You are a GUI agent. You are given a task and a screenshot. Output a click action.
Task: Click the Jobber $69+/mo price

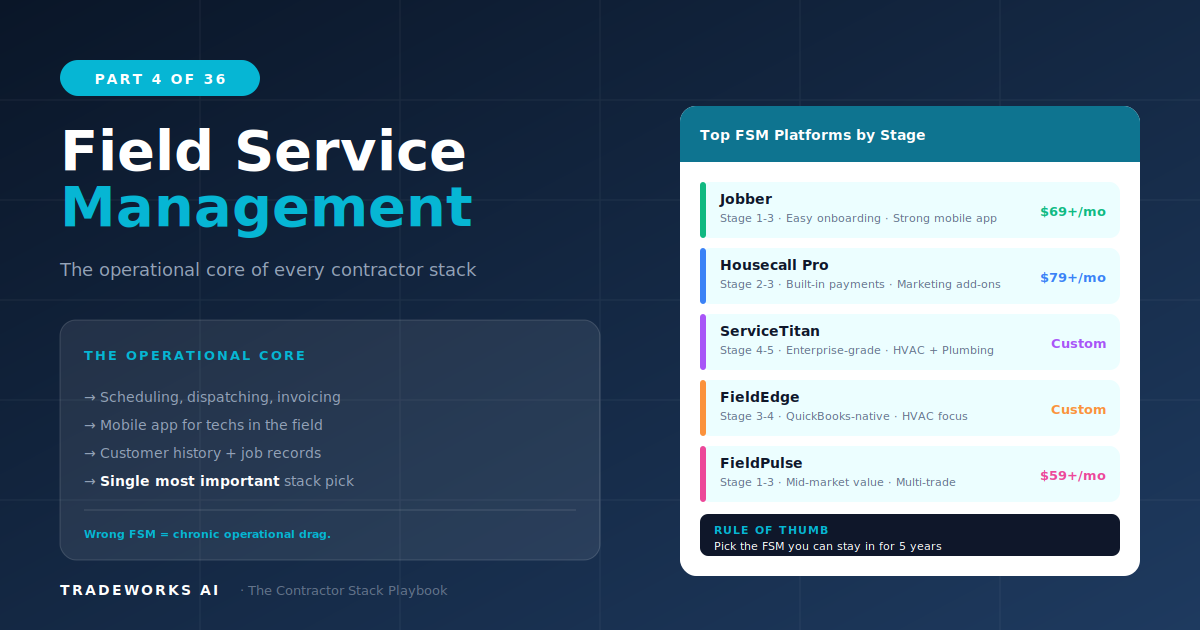pos(1073,212)
